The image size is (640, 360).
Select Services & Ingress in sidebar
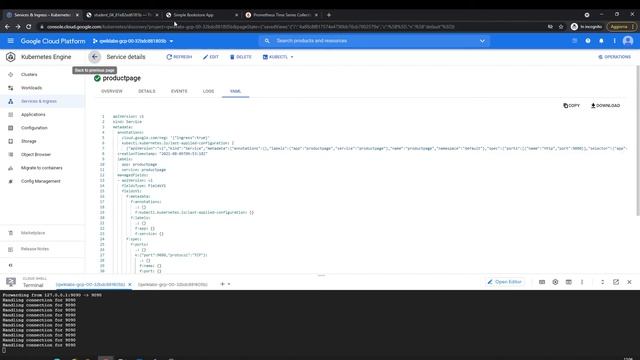[x=38, y=101]
